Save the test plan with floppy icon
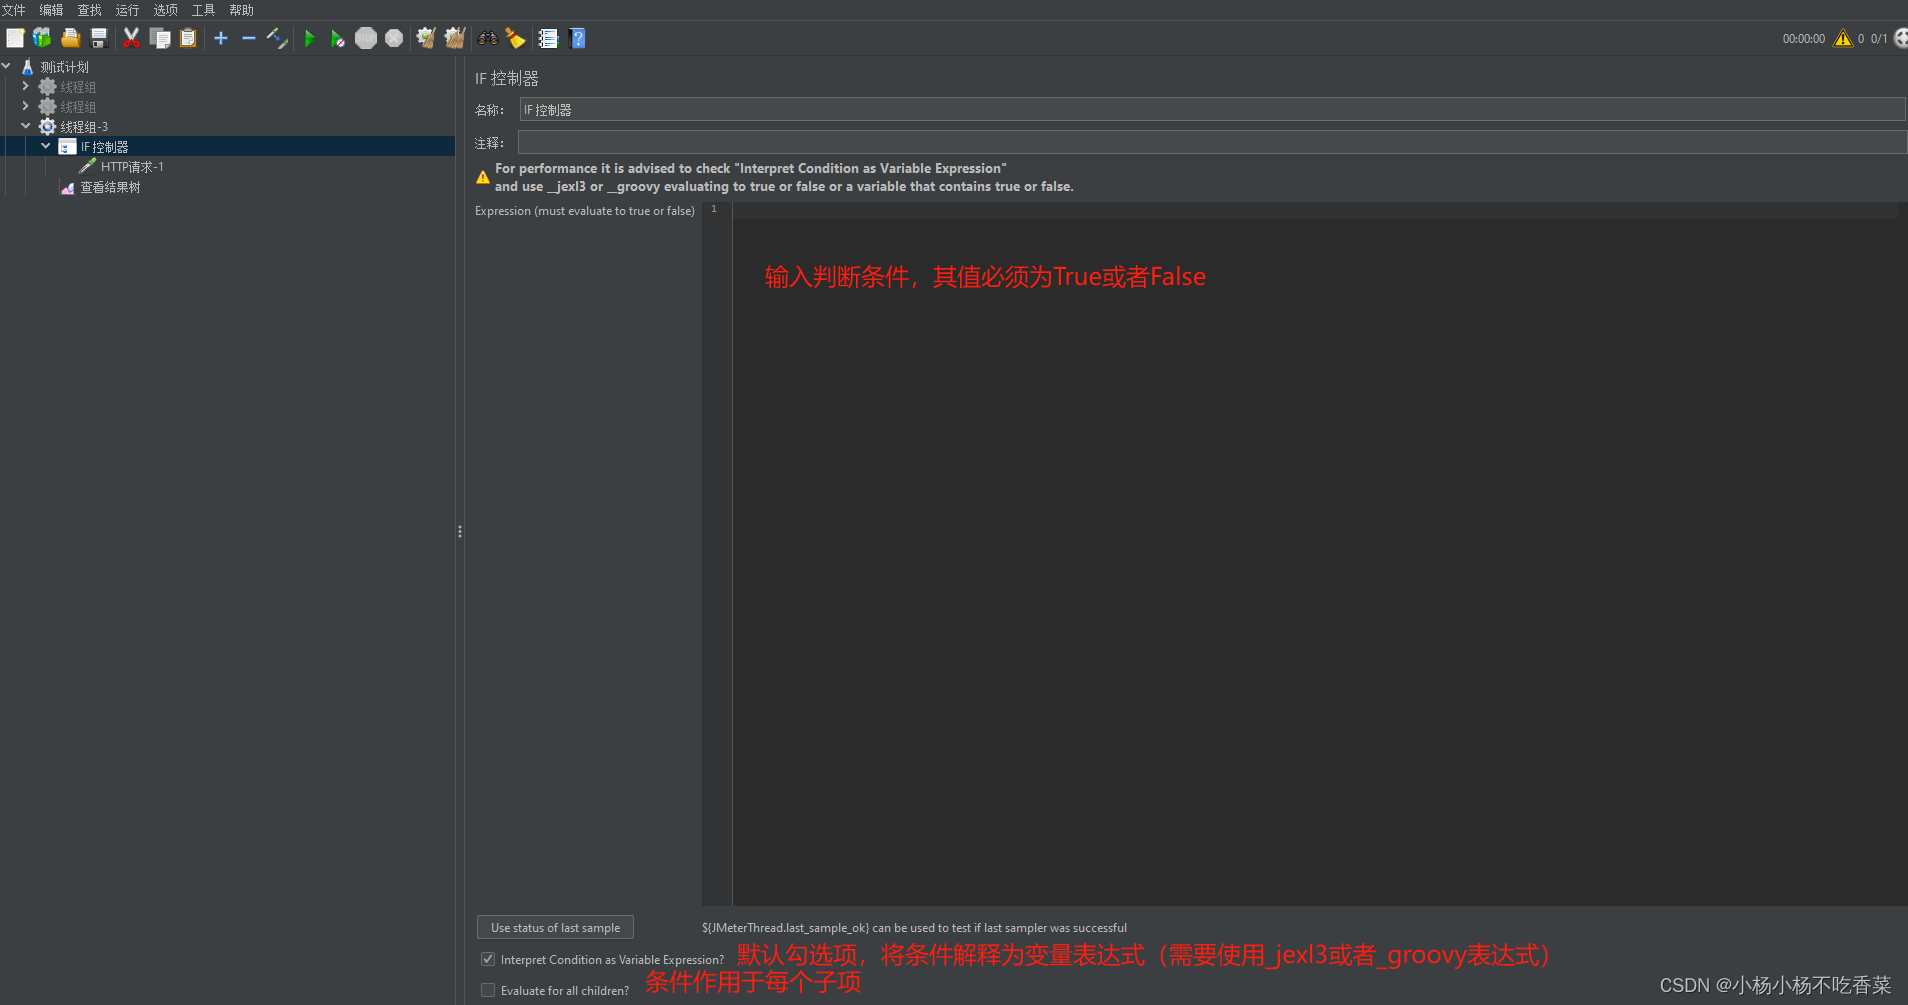This screenshot has height=1005, width=1908. (x=99, y=38)
